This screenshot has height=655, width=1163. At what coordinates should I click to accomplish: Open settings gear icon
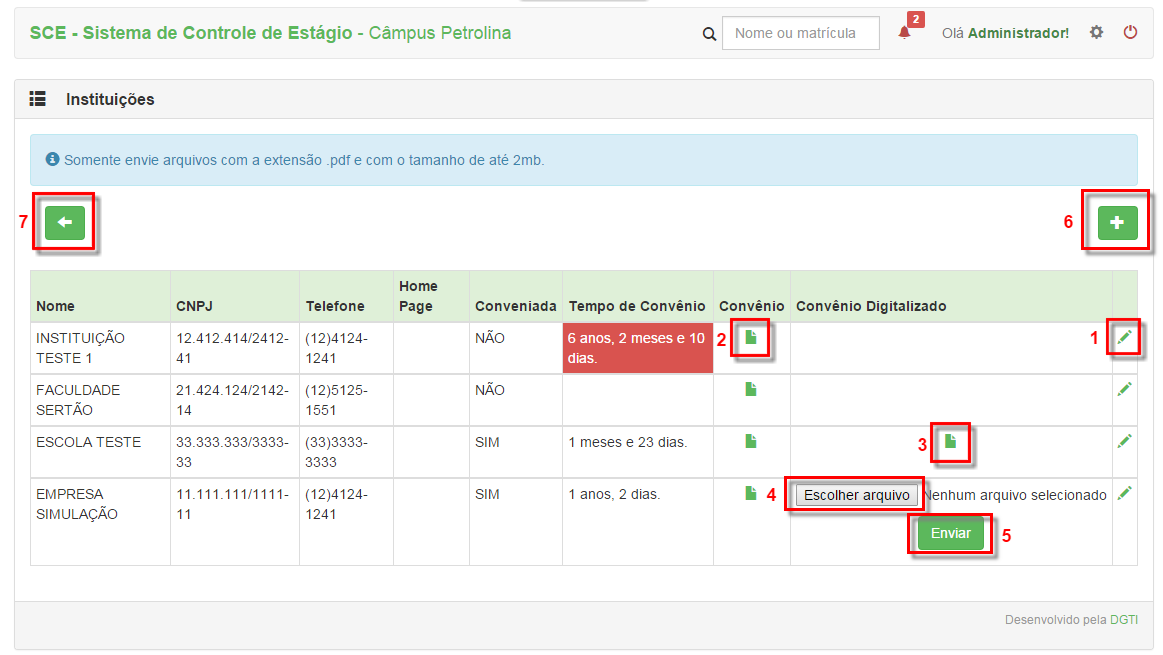click(x=1096, y=32)
